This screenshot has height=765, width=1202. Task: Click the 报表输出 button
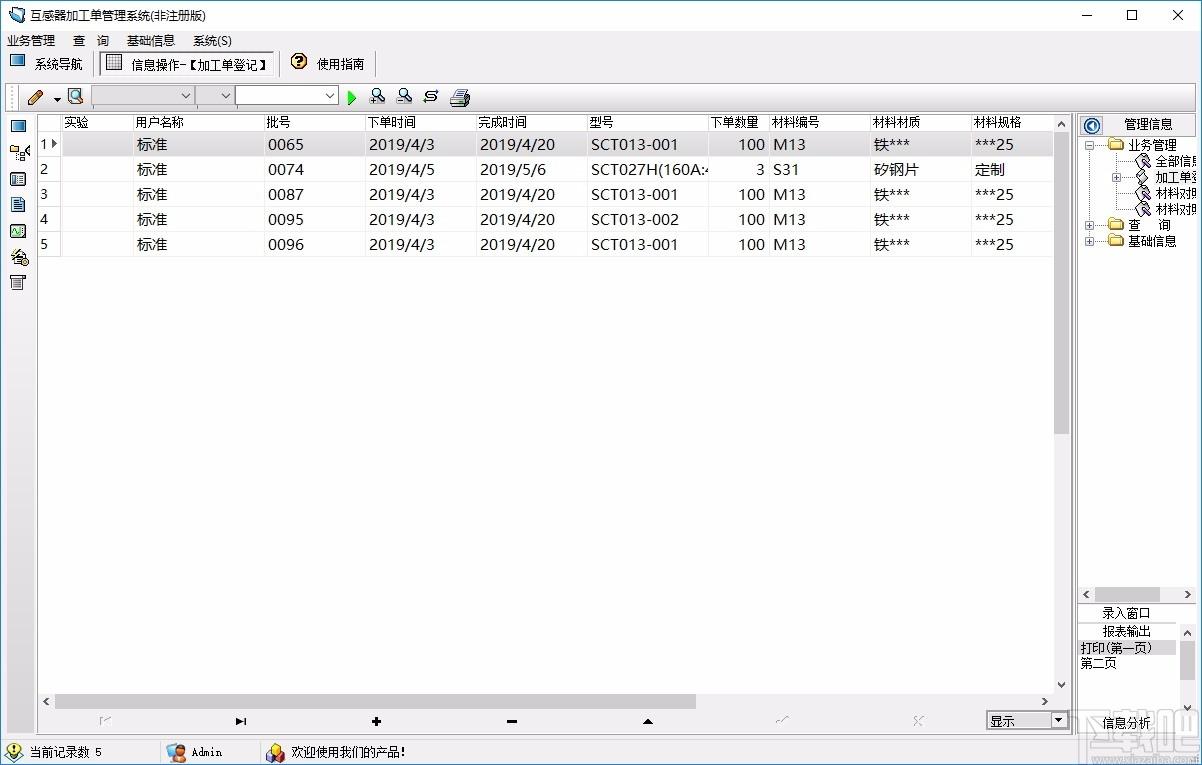pyautogui.click(x=1127, y=631)
